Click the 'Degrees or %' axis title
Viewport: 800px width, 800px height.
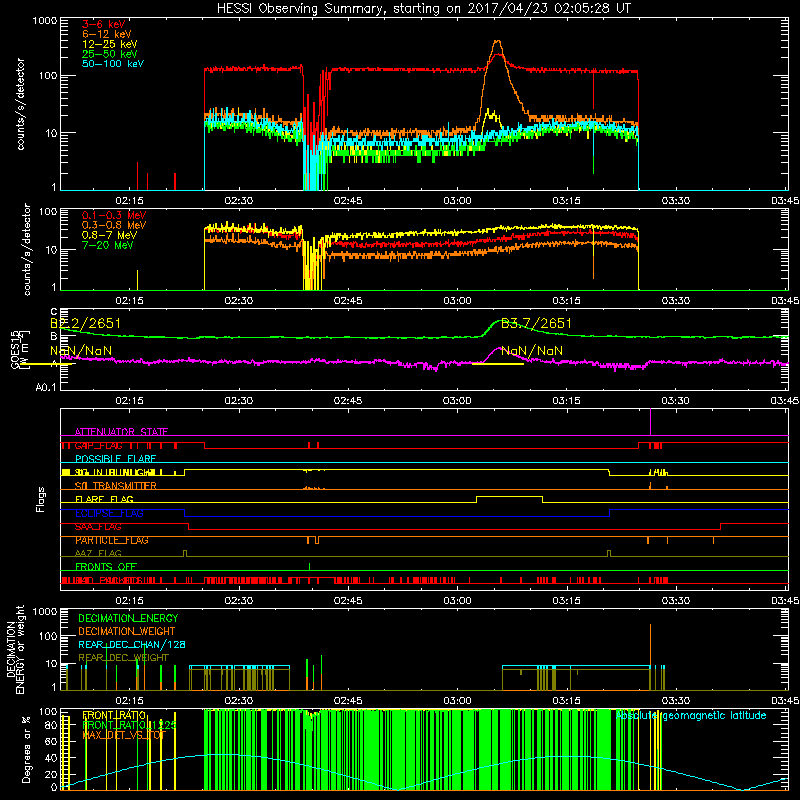click(27, 749)
